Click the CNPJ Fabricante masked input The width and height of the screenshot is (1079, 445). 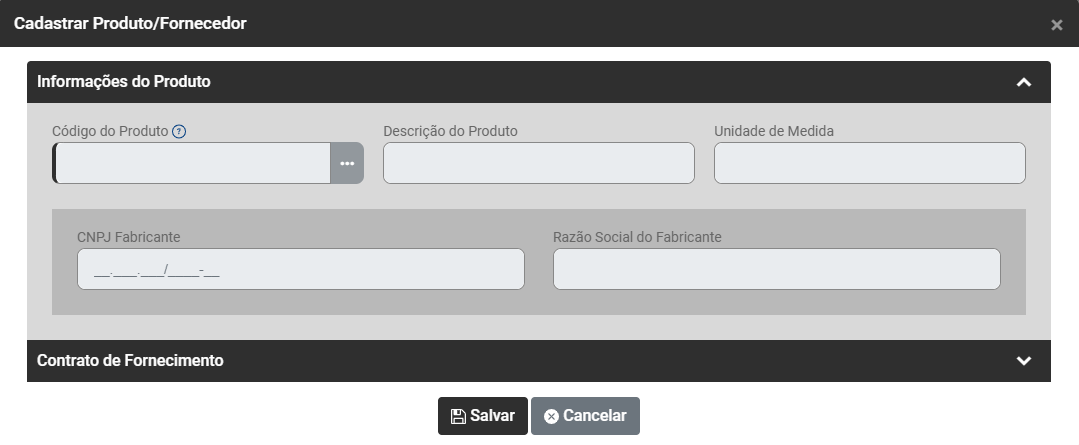300,269
